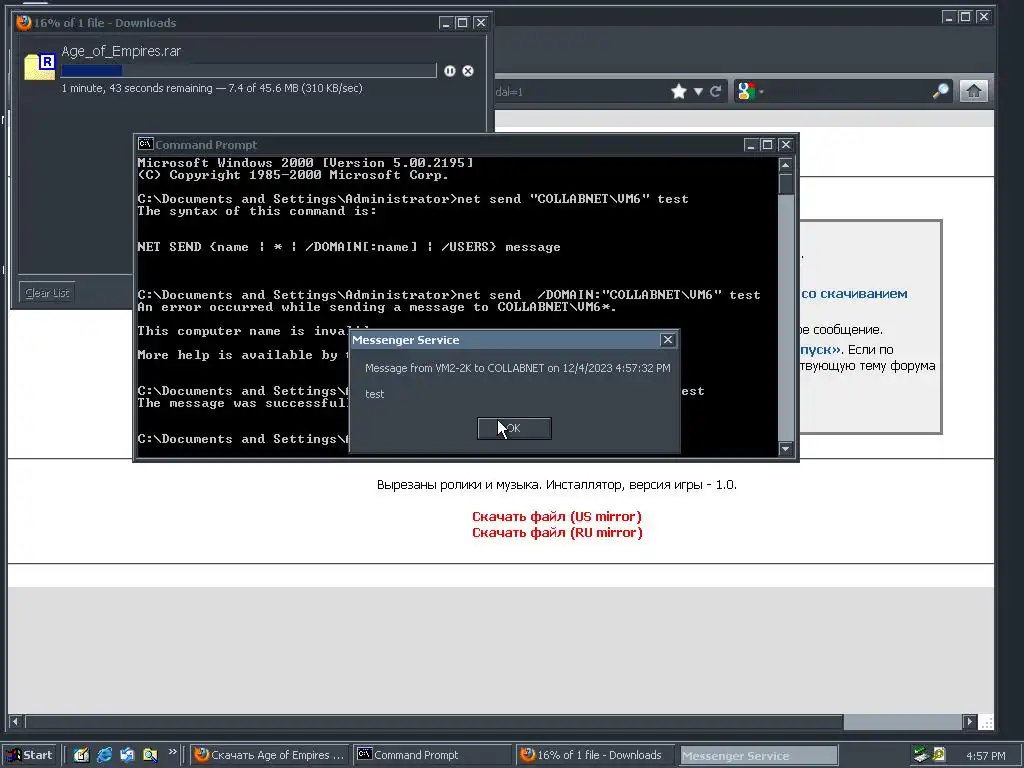Screen dimensions: 1024x768
Task: Minimize the Command Prompt window
Action: coord(750,145)
